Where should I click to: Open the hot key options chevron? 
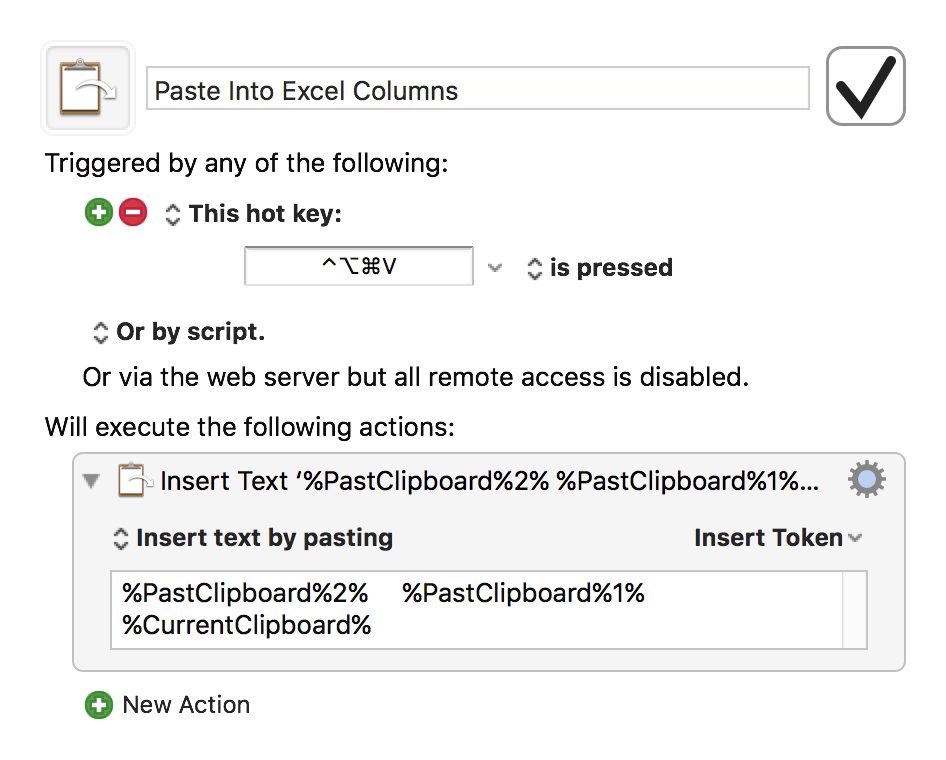click(495, 267)
